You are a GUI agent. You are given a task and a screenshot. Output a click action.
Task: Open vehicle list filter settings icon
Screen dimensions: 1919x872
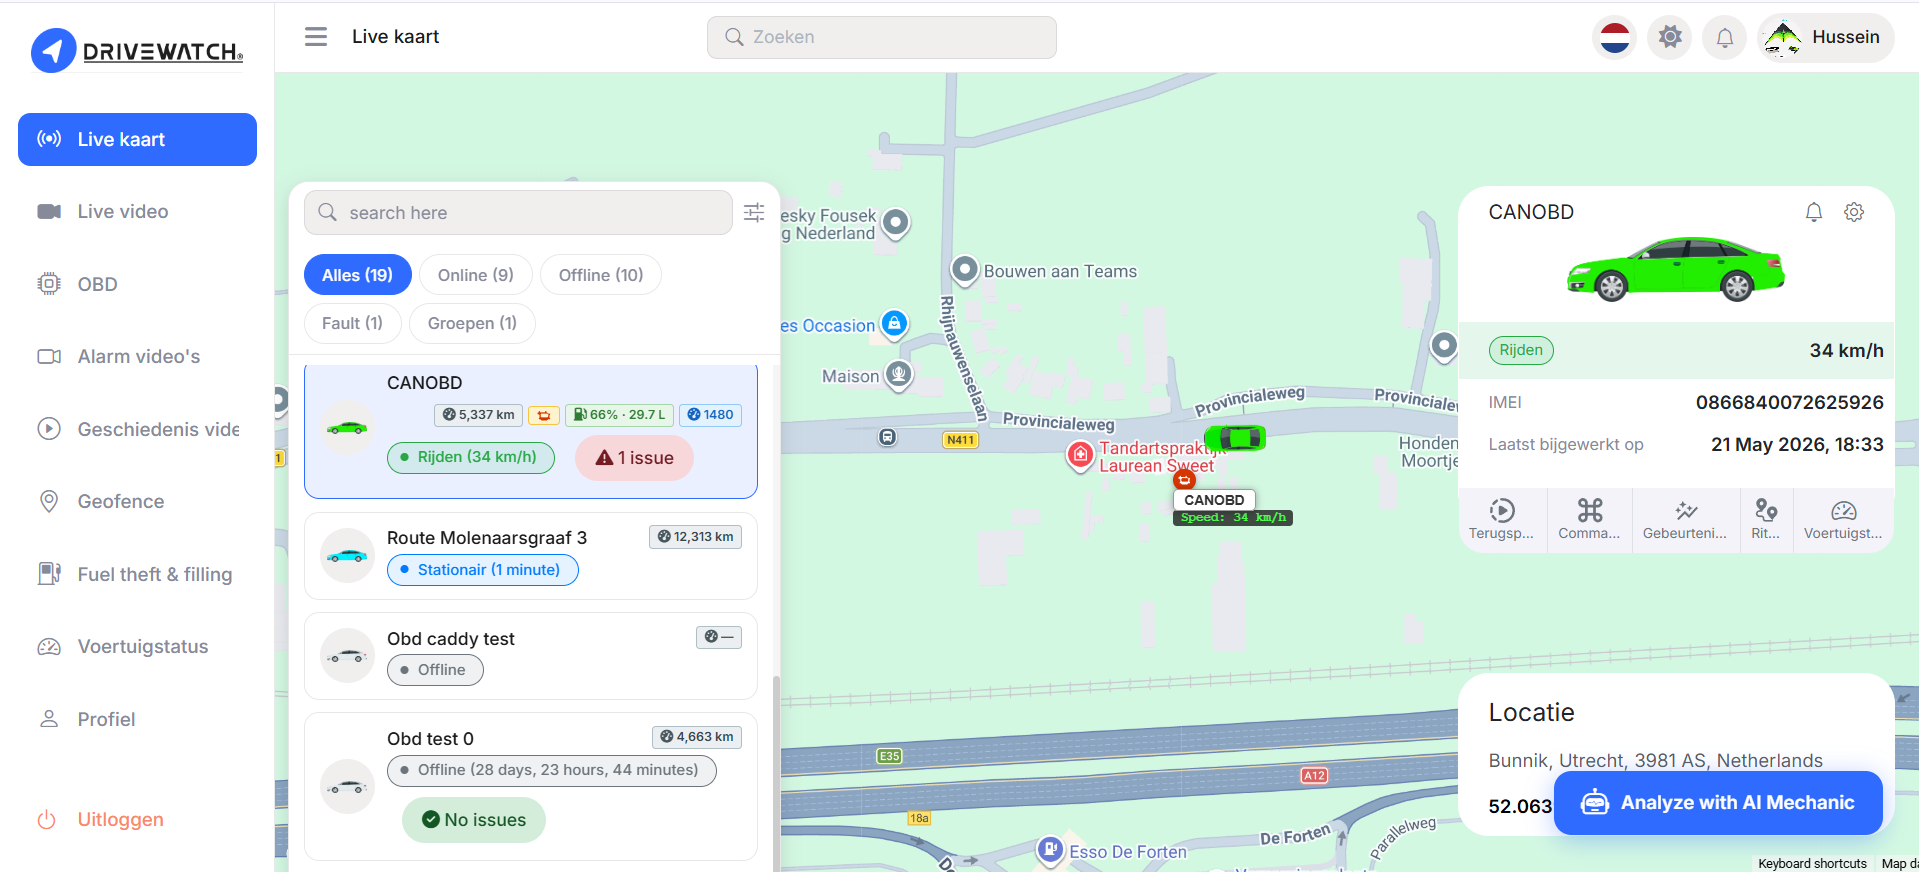754,212
